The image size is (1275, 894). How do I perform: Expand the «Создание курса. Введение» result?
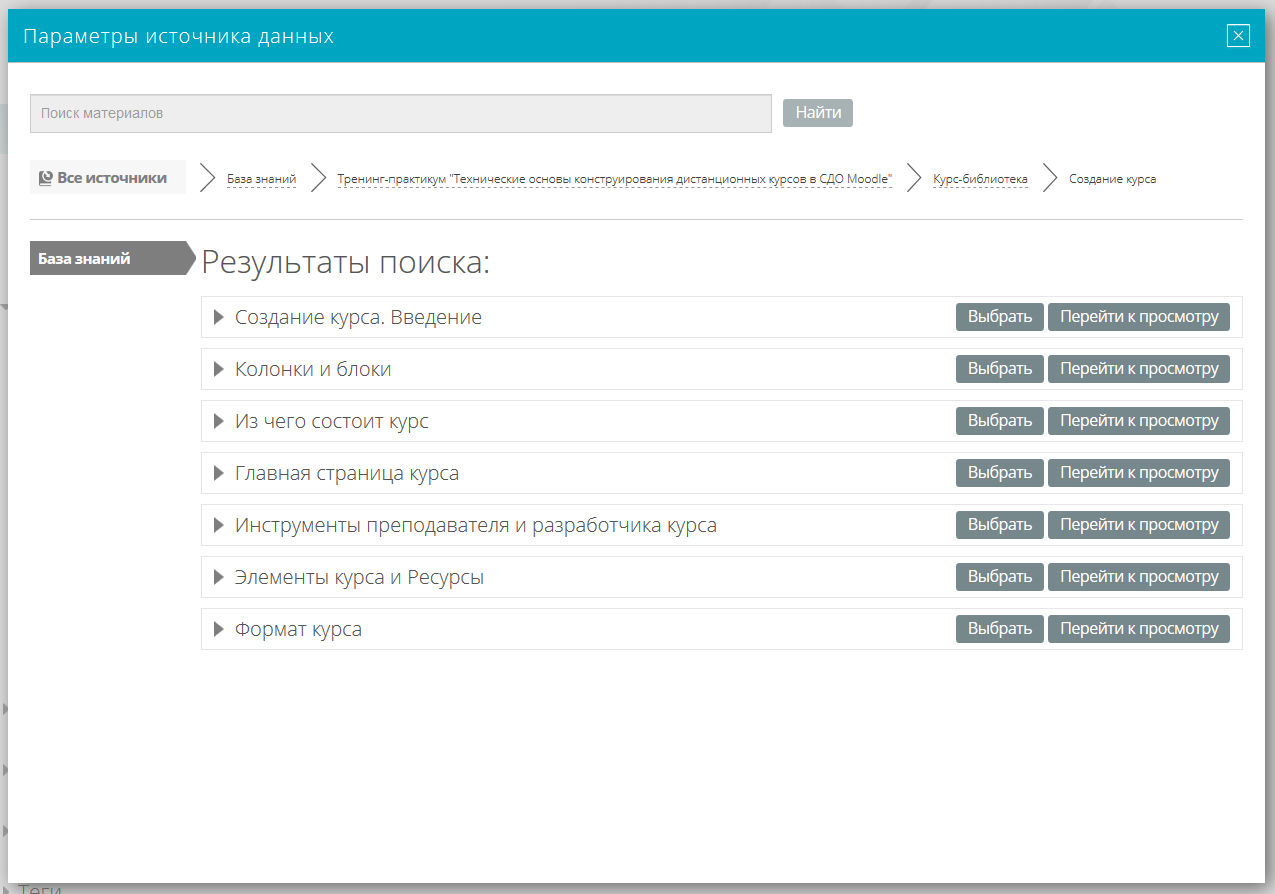click(x=219, y=317)
